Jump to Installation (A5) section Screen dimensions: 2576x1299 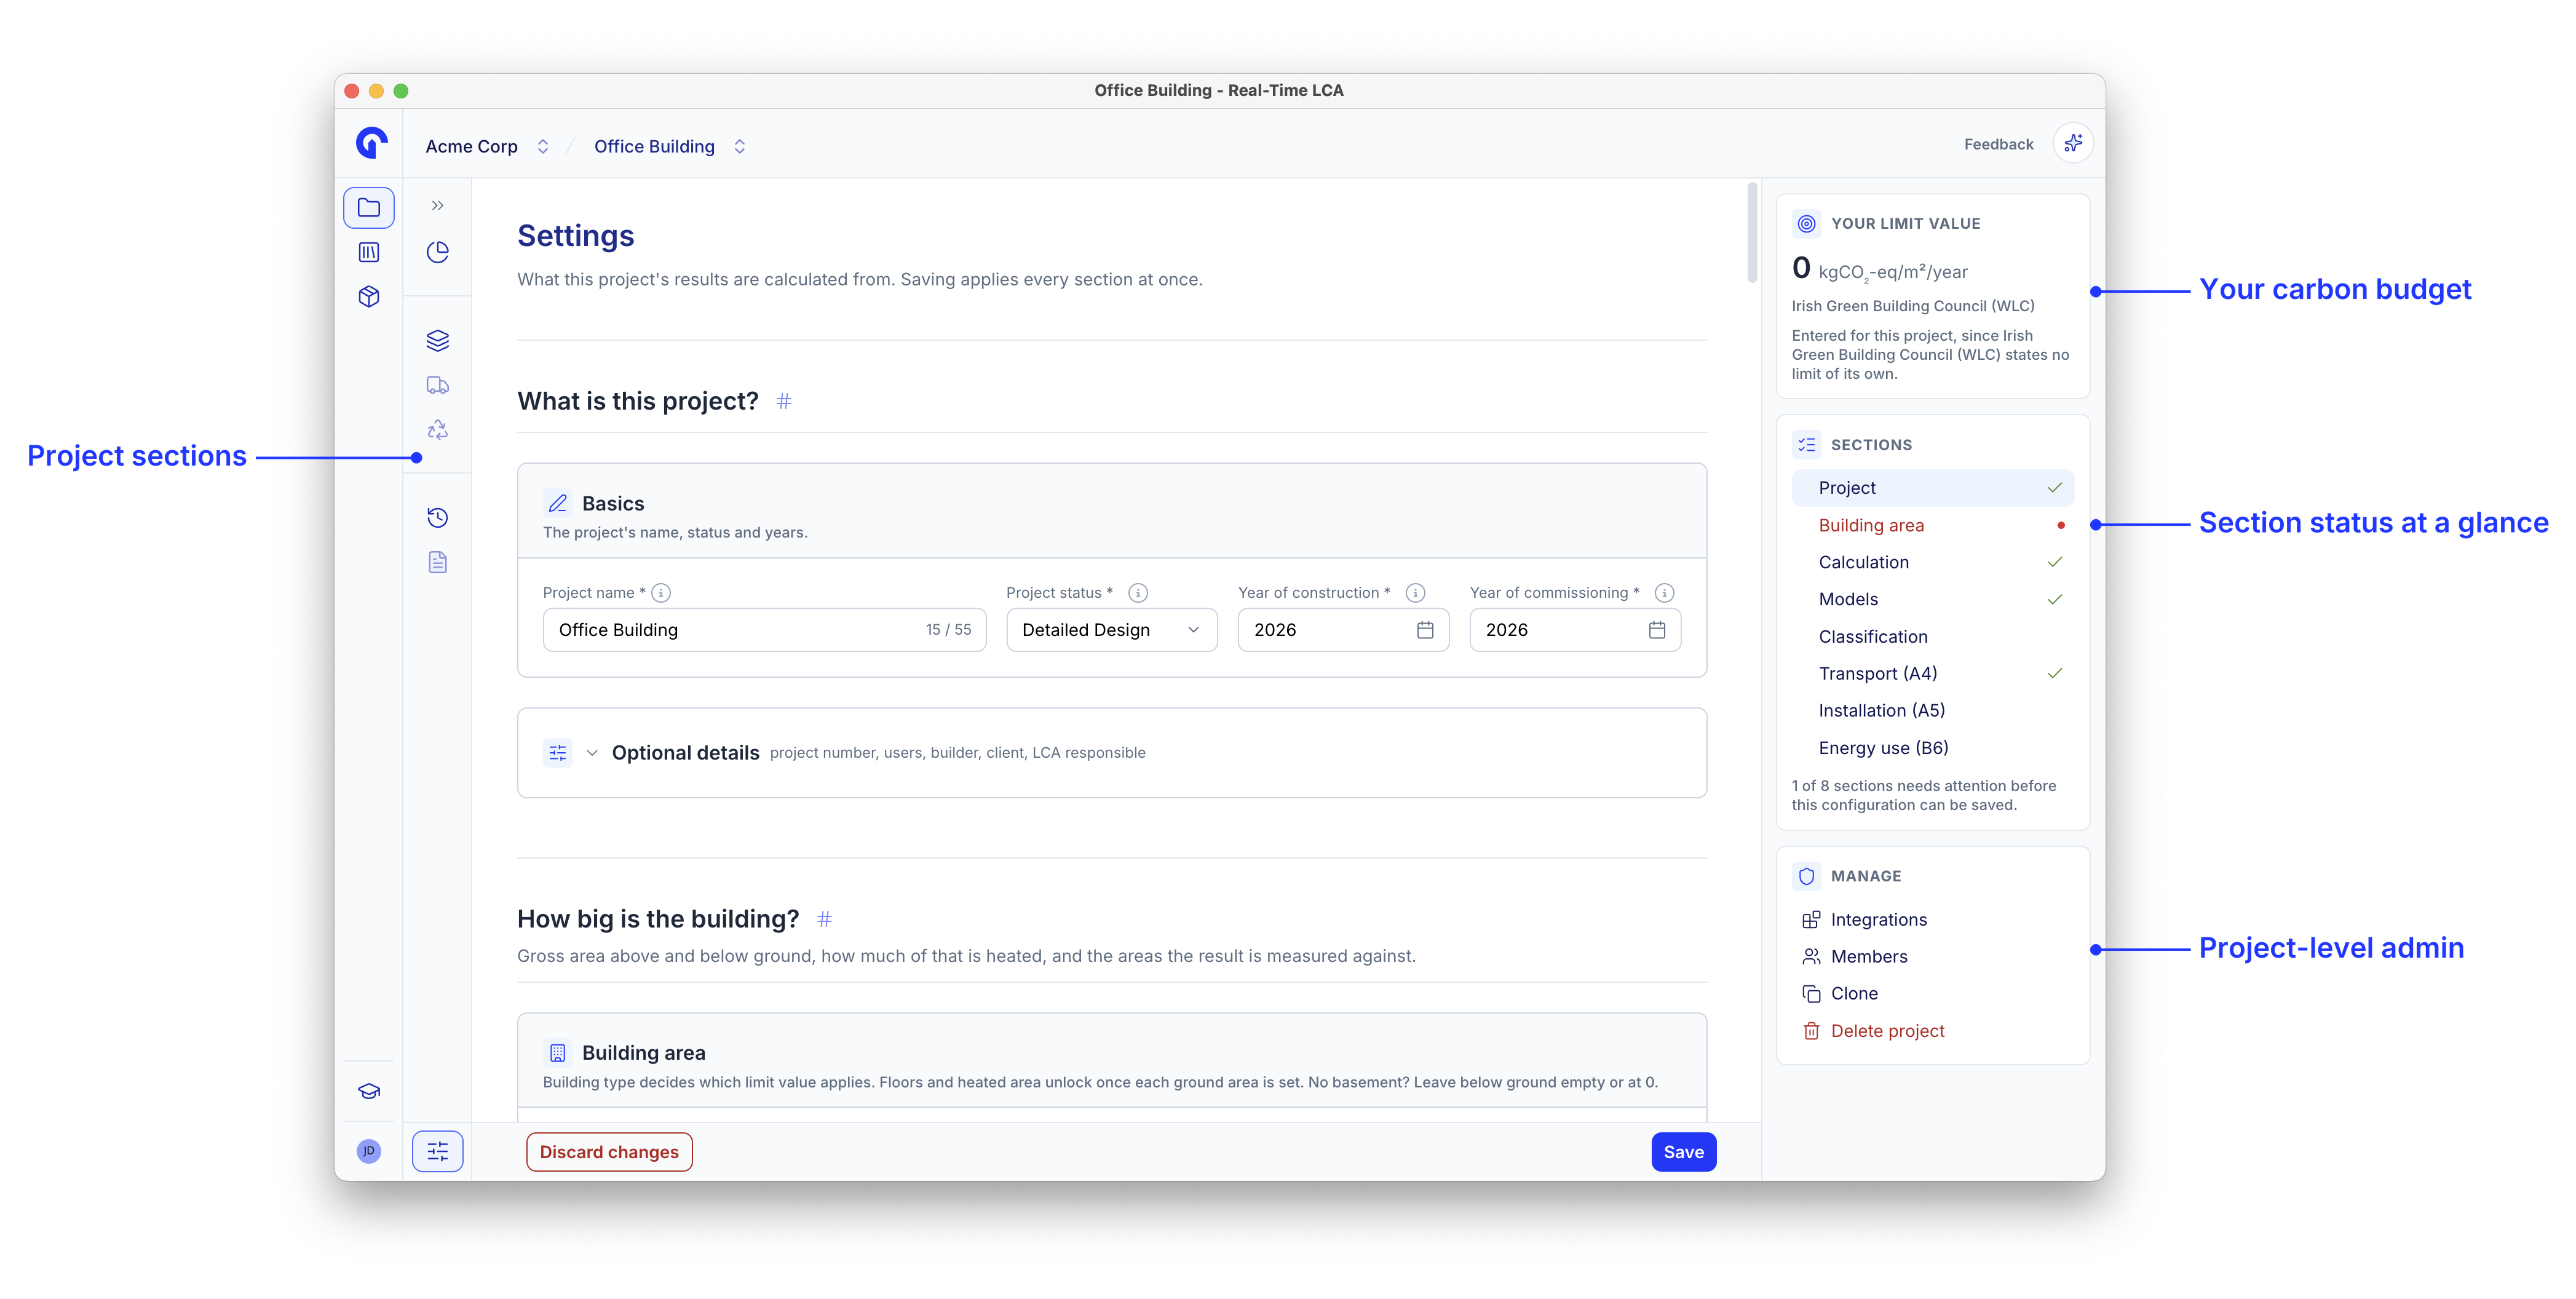[x=1932, y=710]
